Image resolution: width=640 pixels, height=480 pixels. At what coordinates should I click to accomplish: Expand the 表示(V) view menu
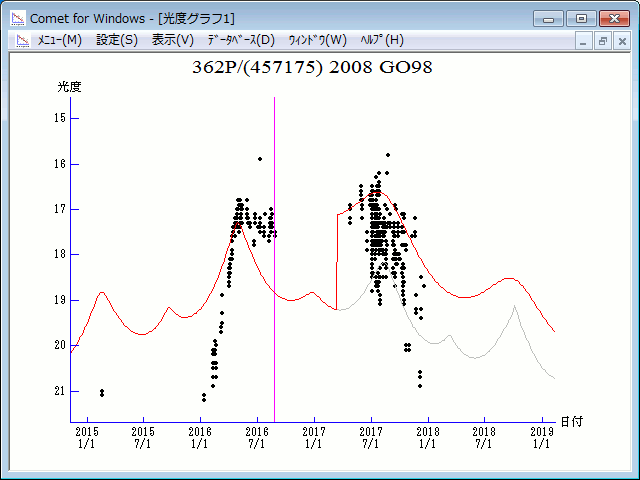pos(172,40)
